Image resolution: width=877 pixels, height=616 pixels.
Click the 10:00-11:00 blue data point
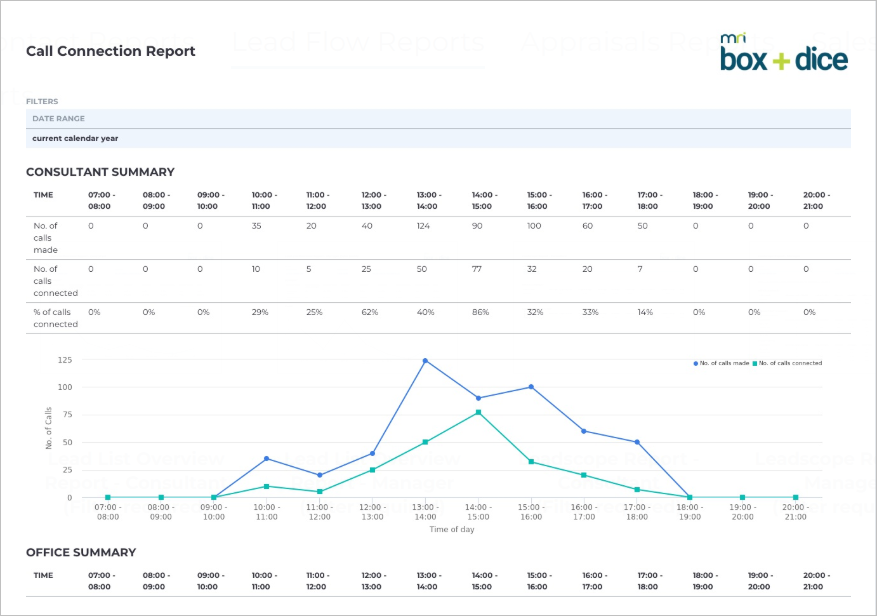coord(266,459)
